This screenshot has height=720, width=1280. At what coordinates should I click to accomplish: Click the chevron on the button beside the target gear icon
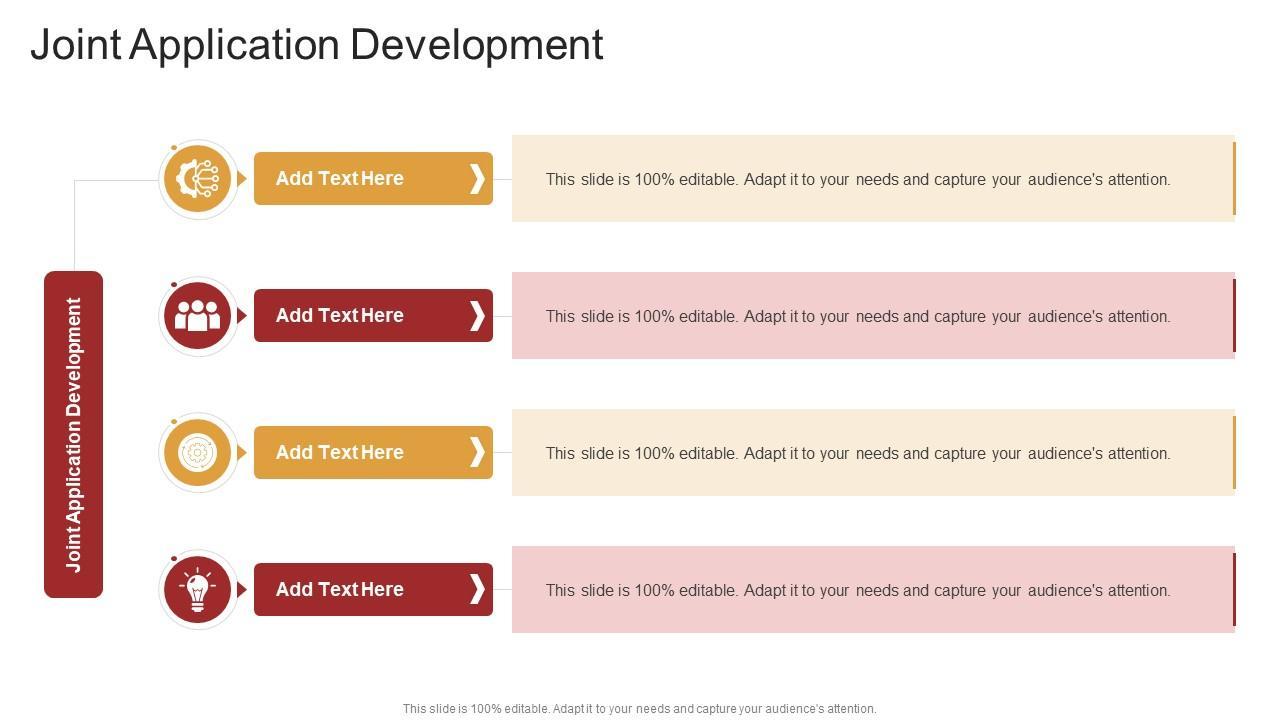(477, 453)
